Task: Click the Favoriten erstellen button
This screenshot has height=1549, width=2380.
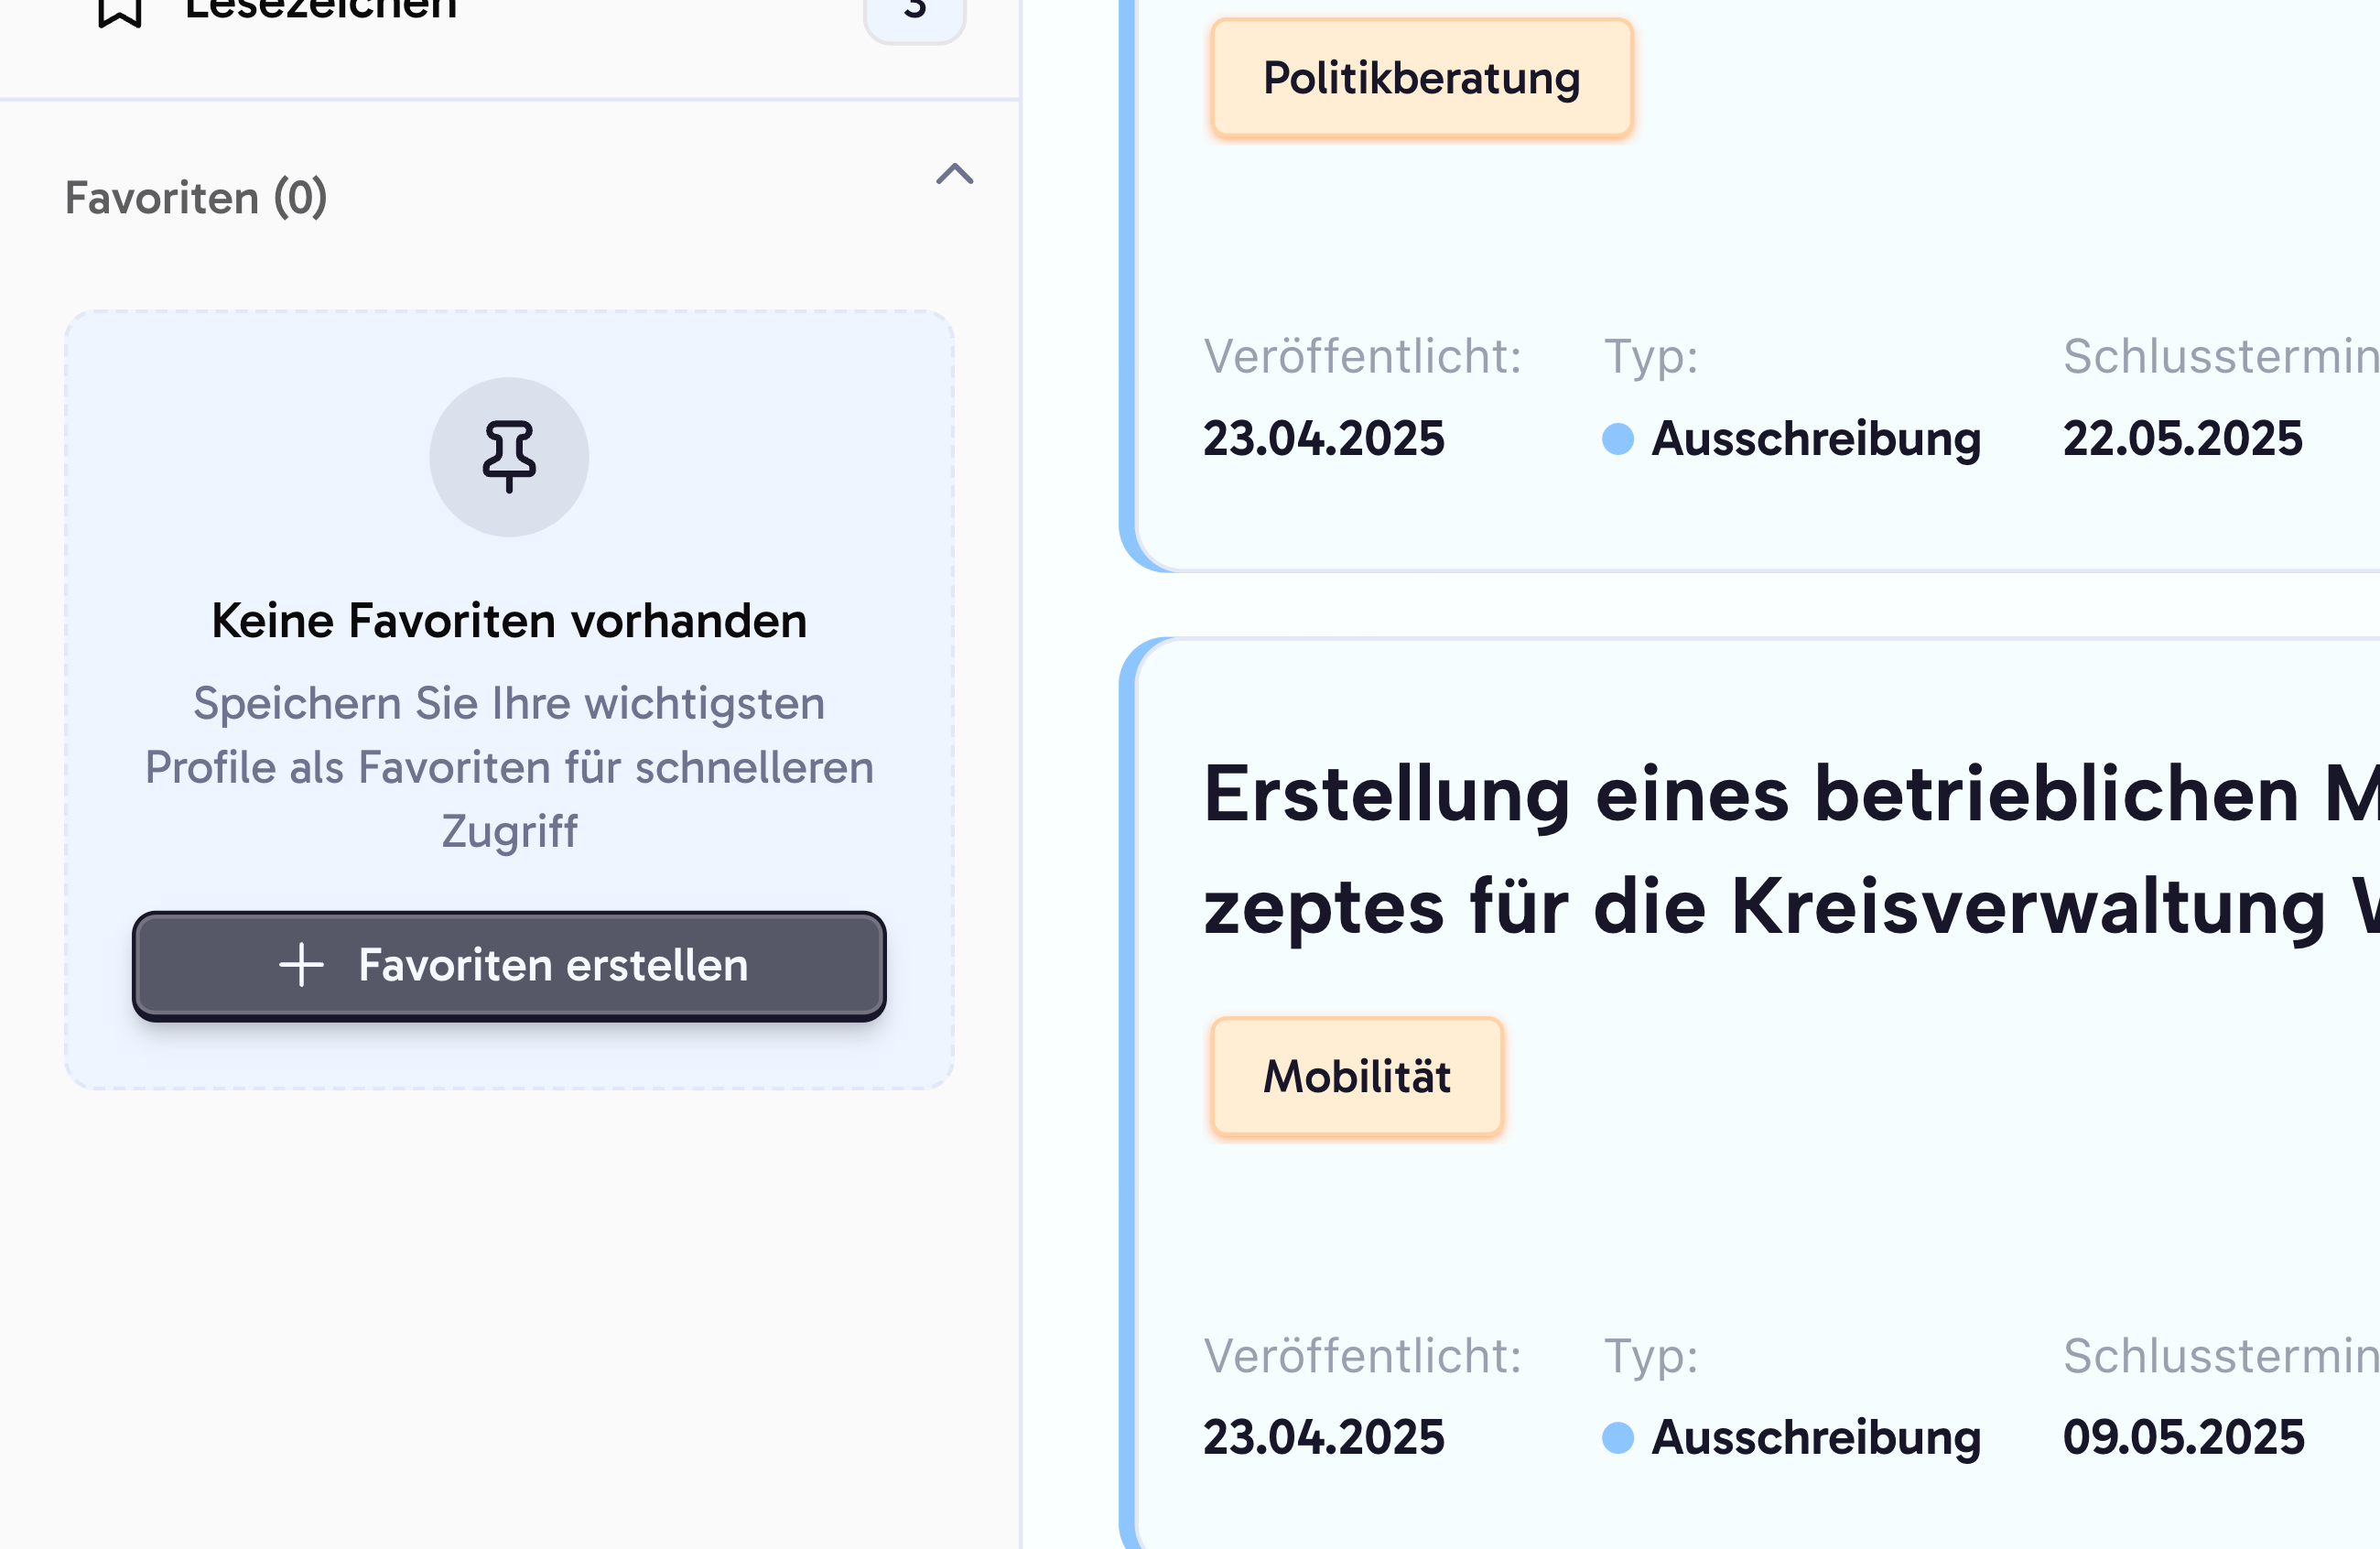Action: click(x=509, y=965)
